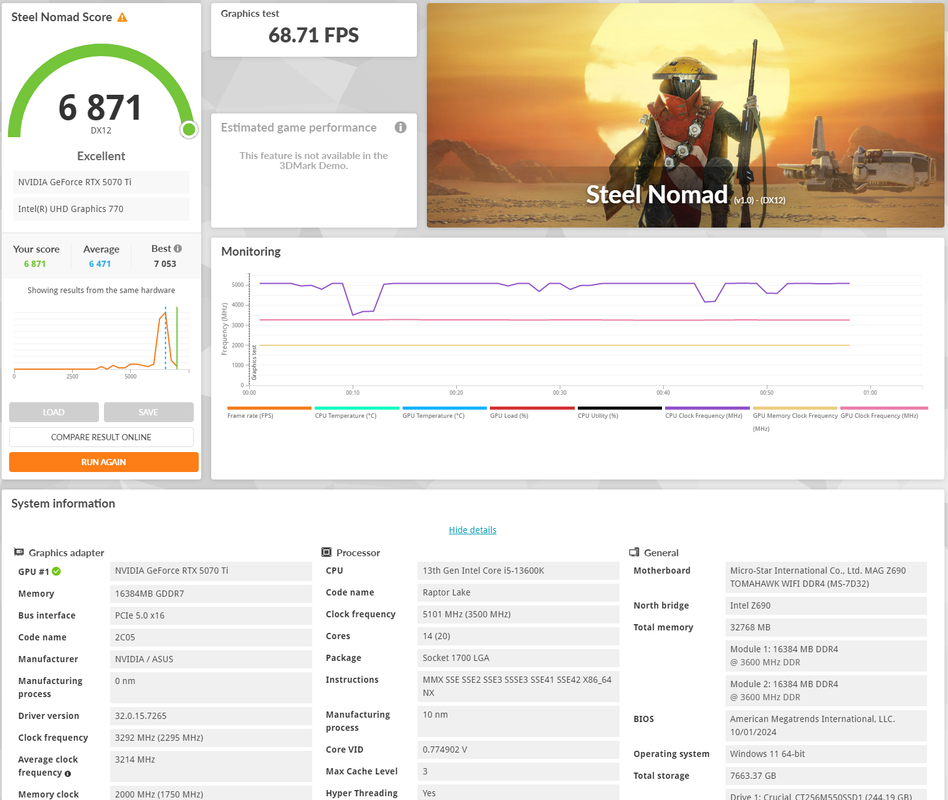The image size is (948, 800).
Task: Click the System information heading
Action: pos(63,504)
